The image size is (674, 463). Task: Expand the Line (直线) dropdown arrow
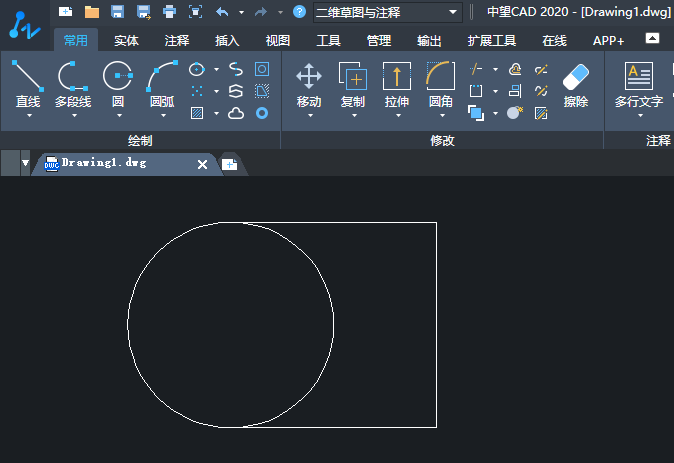[x=29, y=116]
